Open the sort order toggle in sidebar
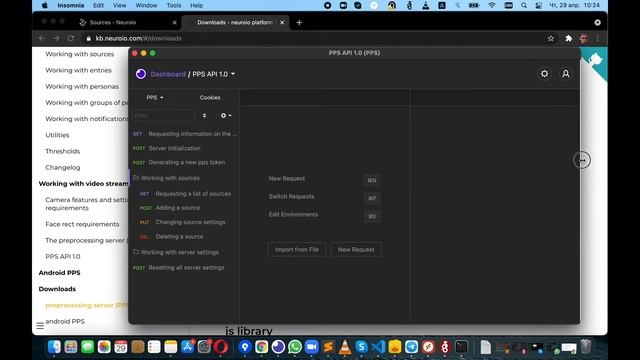Screen dimensions: 640x360 [204, 116]
